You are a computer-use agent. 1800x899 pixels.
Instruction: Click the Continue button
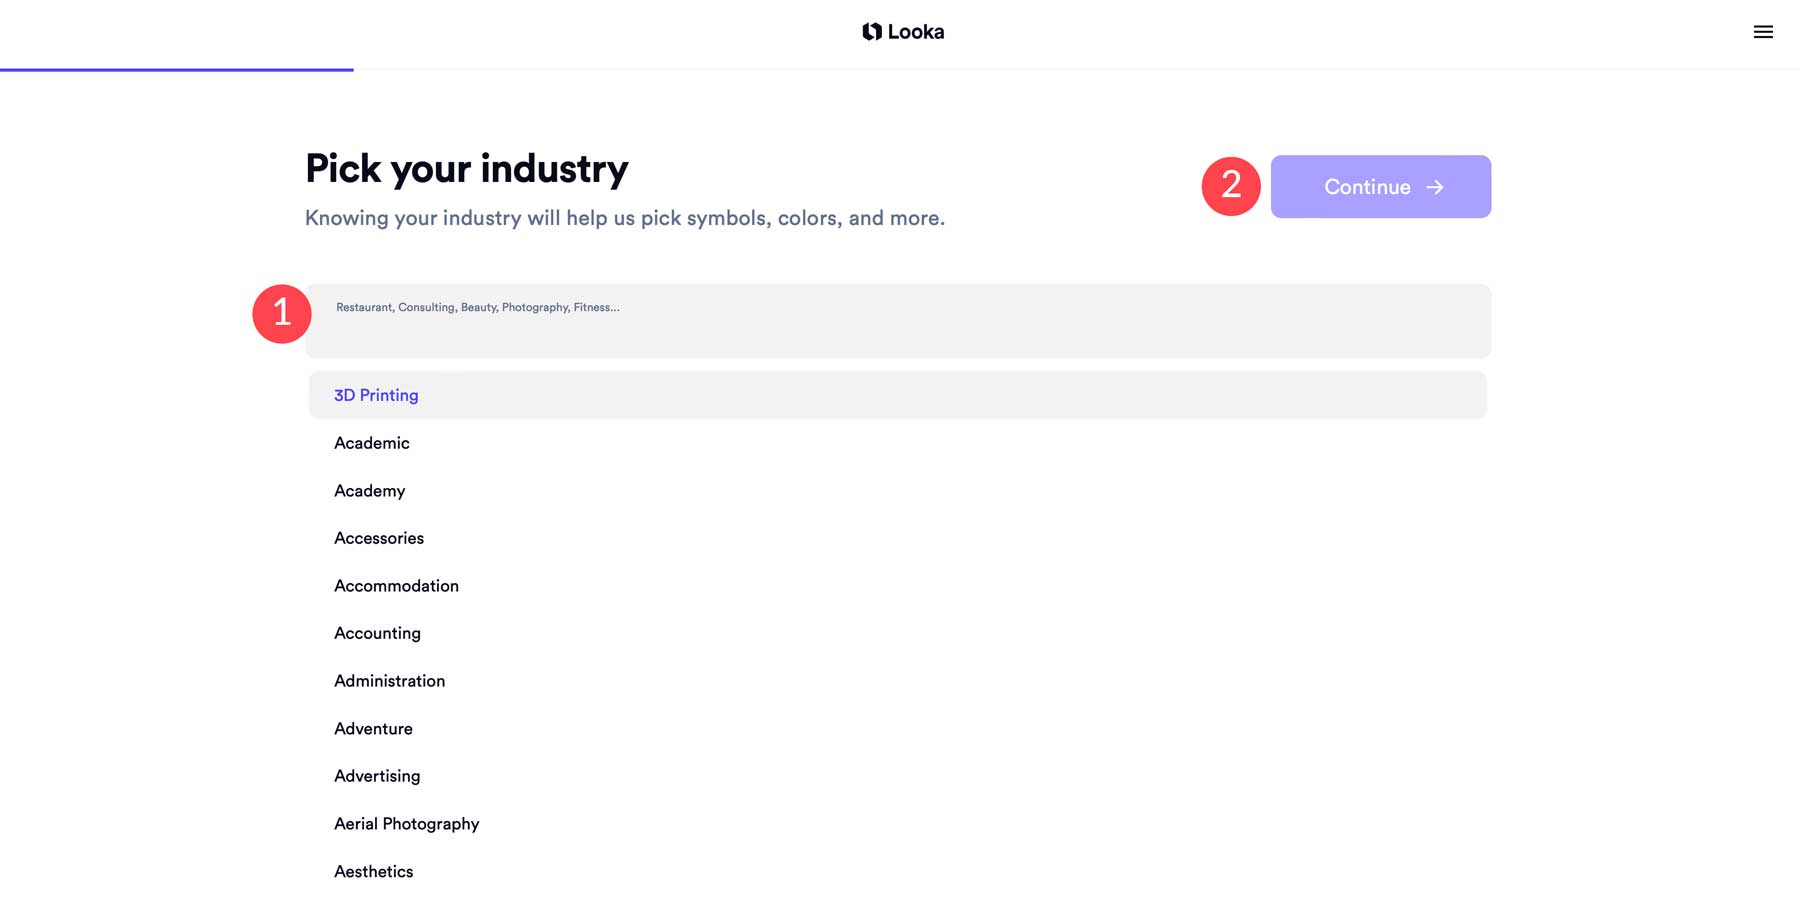click(x=1380, y=186)
